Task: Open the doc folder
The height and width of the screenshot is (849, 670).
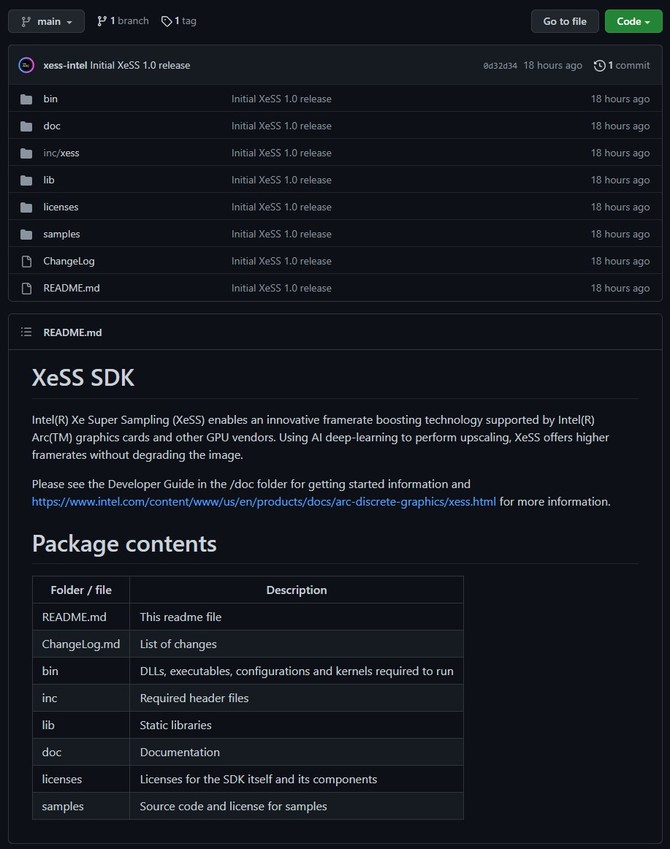Action: tap(52, 126)
